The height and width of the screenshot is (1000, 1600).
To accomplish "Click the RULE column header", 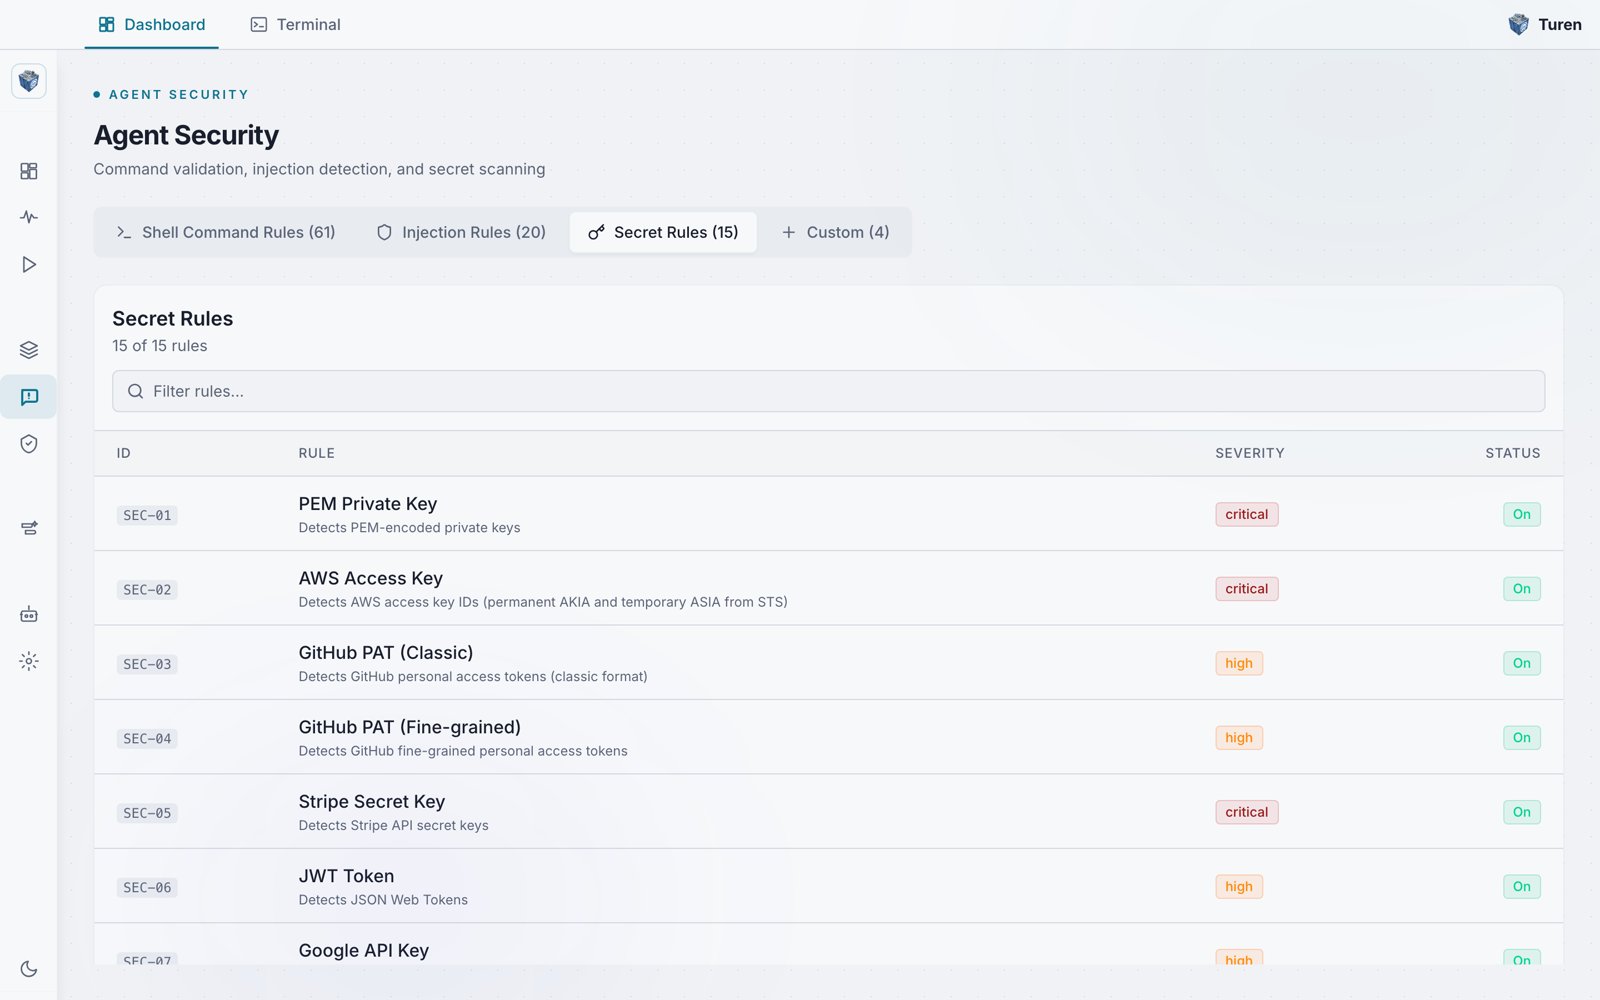I will coord(316,453).
